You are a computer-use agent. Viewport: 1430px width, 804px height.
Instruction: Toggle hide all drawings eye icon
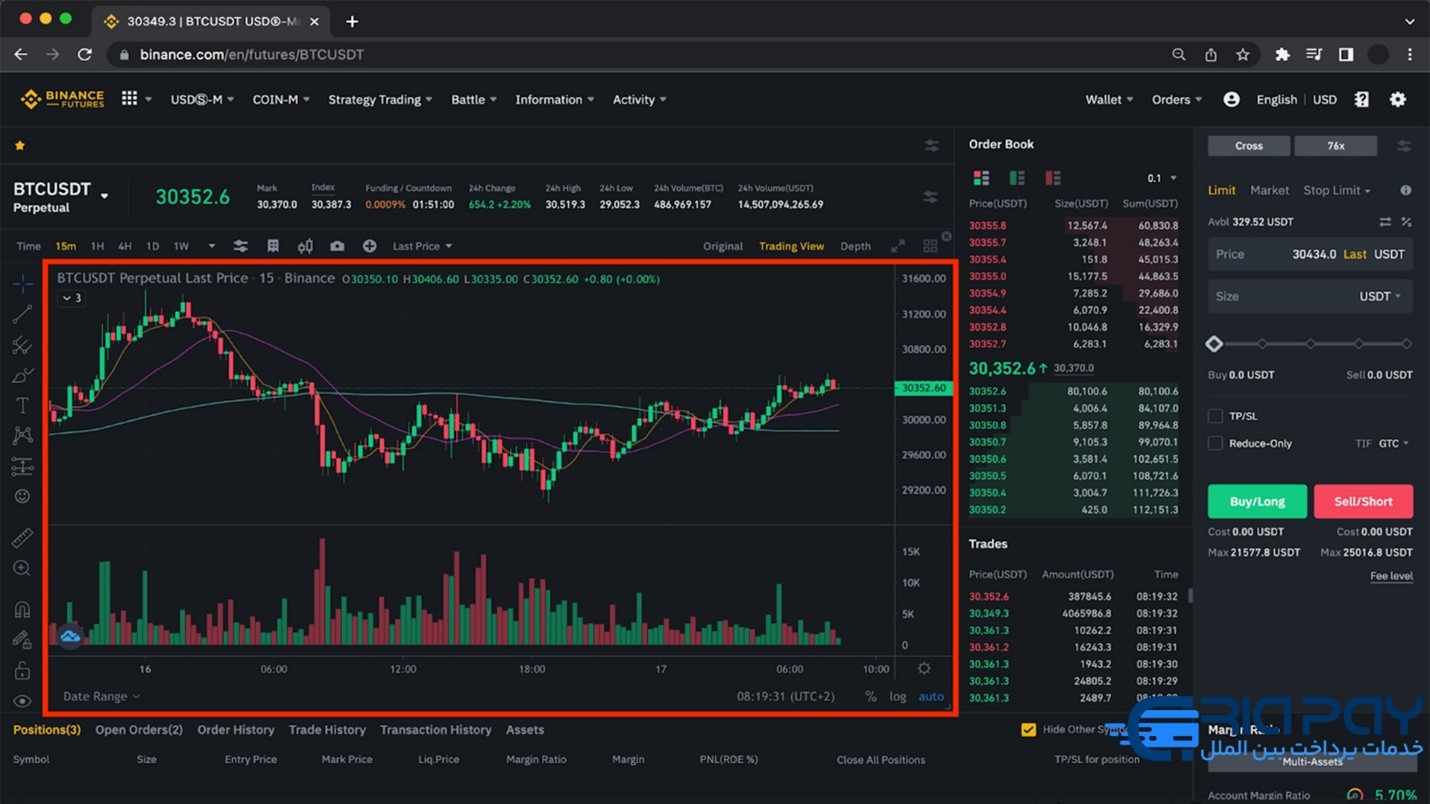point(22,701)
